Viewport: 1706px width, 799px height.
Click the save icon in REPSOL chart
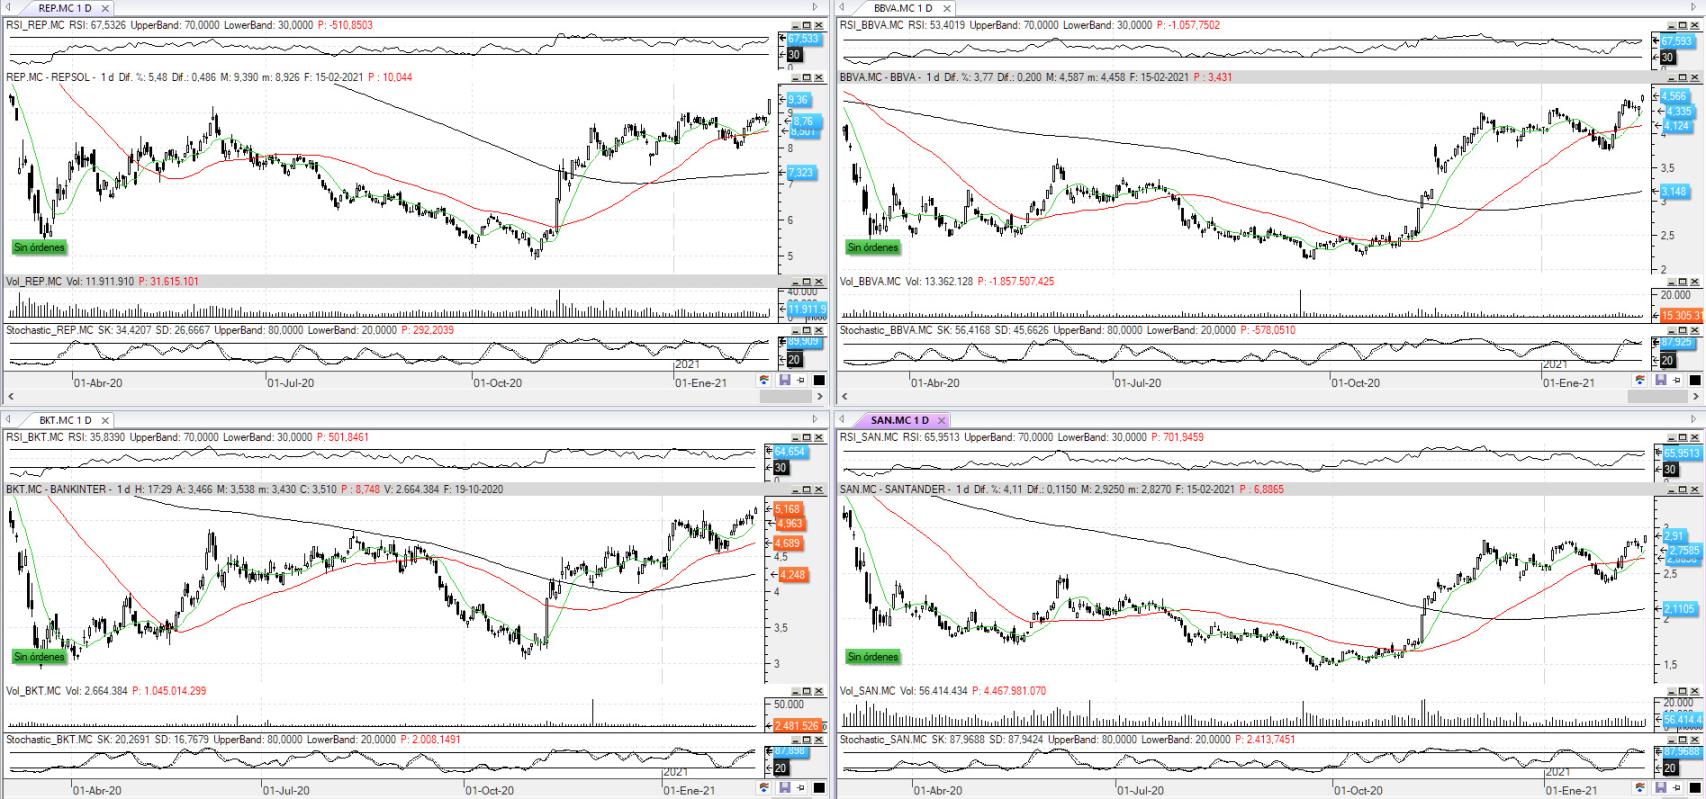(x=785, y=381)
